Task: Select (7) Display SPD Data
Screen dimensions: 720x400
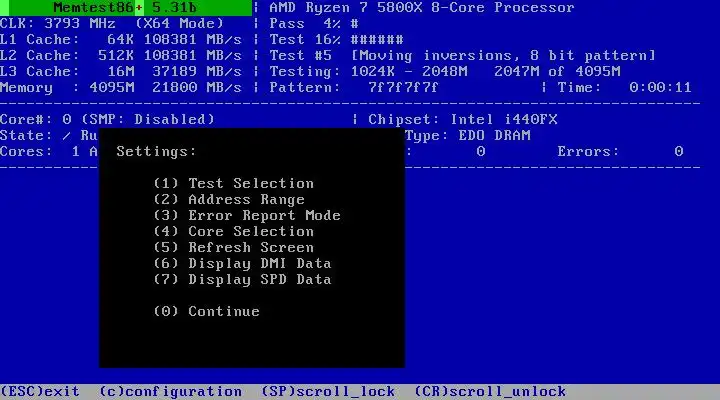Action: [x=242, y=280]
